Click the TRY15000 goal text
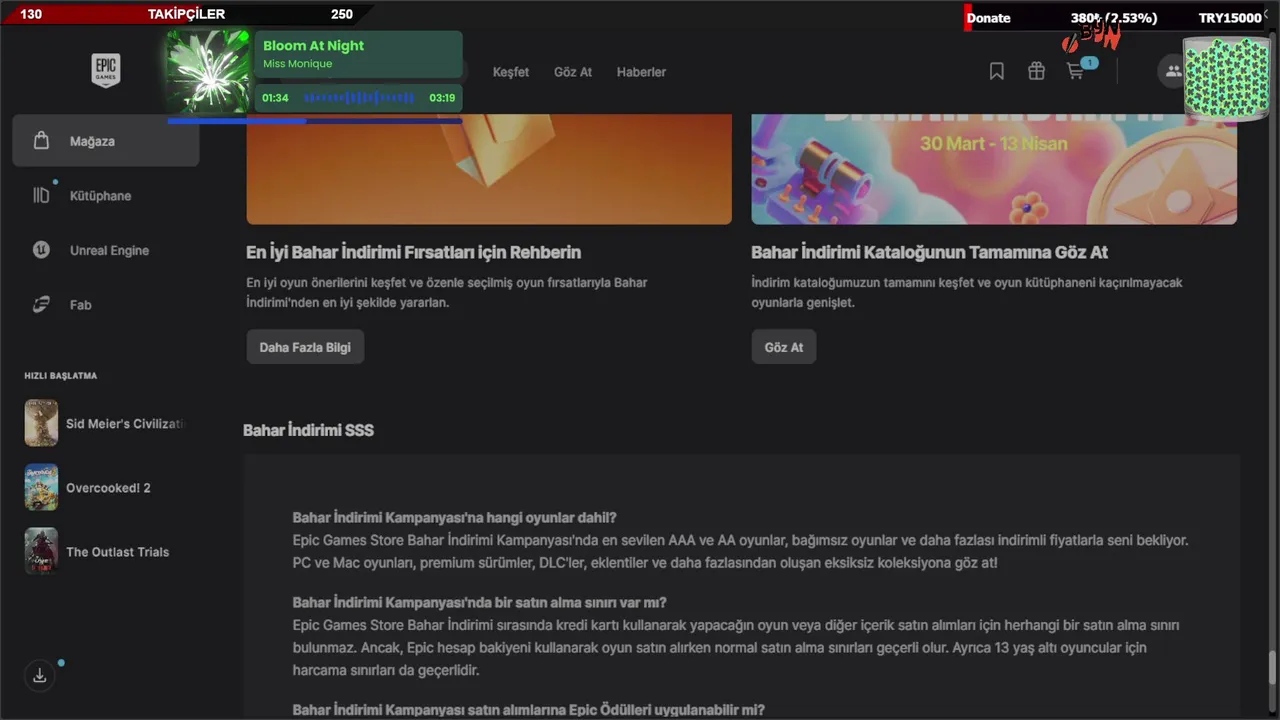 pos(1230,18)
